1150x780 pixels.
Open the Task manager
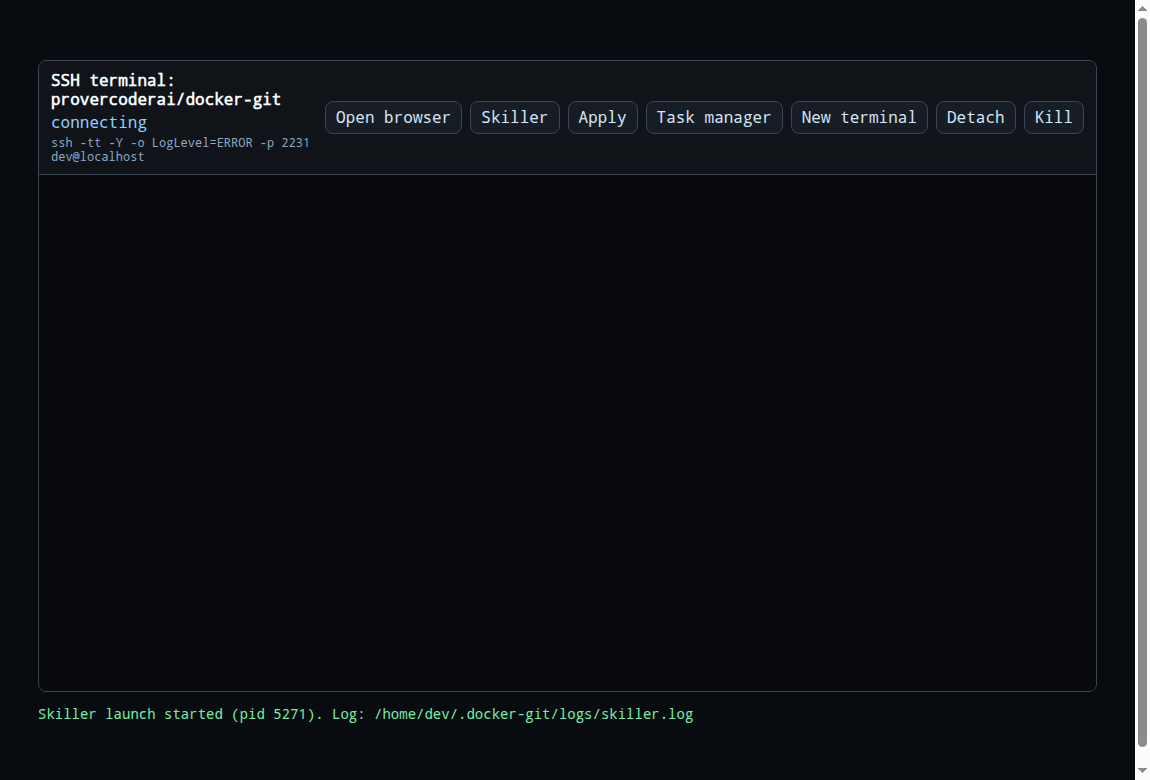pyautogui.click(x=714, y=117)
